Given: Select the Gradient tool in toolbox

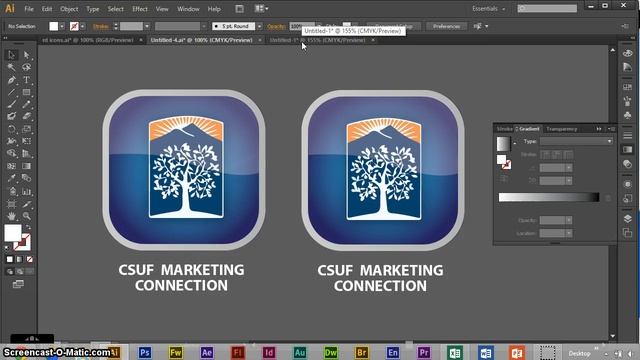Looking at the screenshot, I should [27, 166].
